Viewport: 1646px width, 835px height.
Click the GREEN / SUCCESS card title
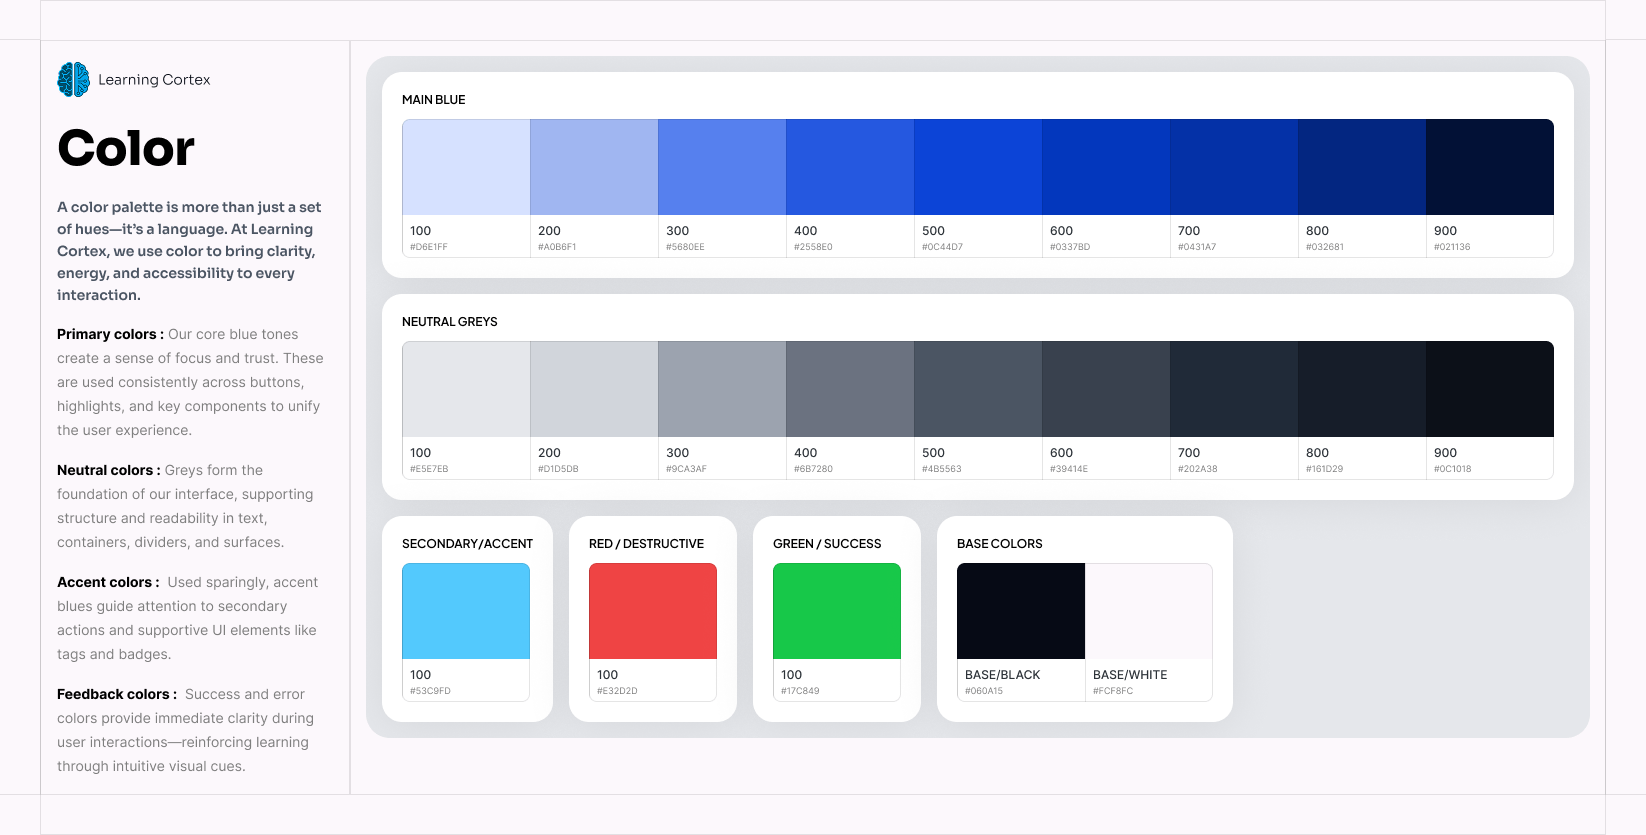(x=827, y=544)
